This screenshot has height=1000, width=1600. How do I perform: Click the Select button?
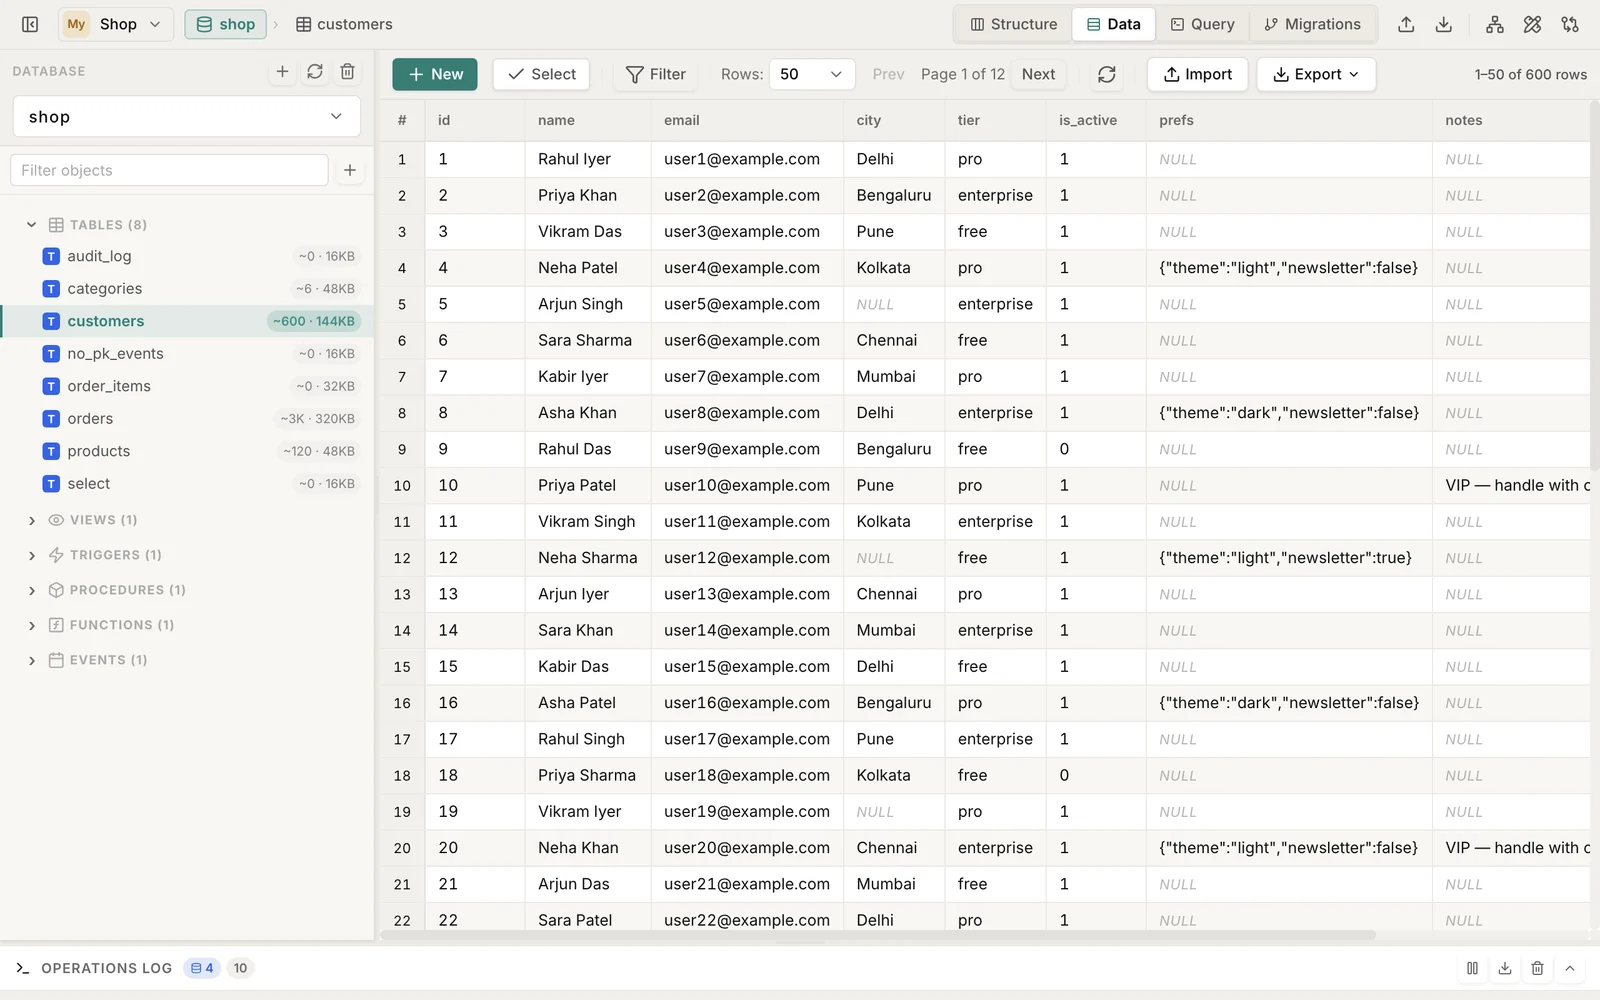(541, 74)
